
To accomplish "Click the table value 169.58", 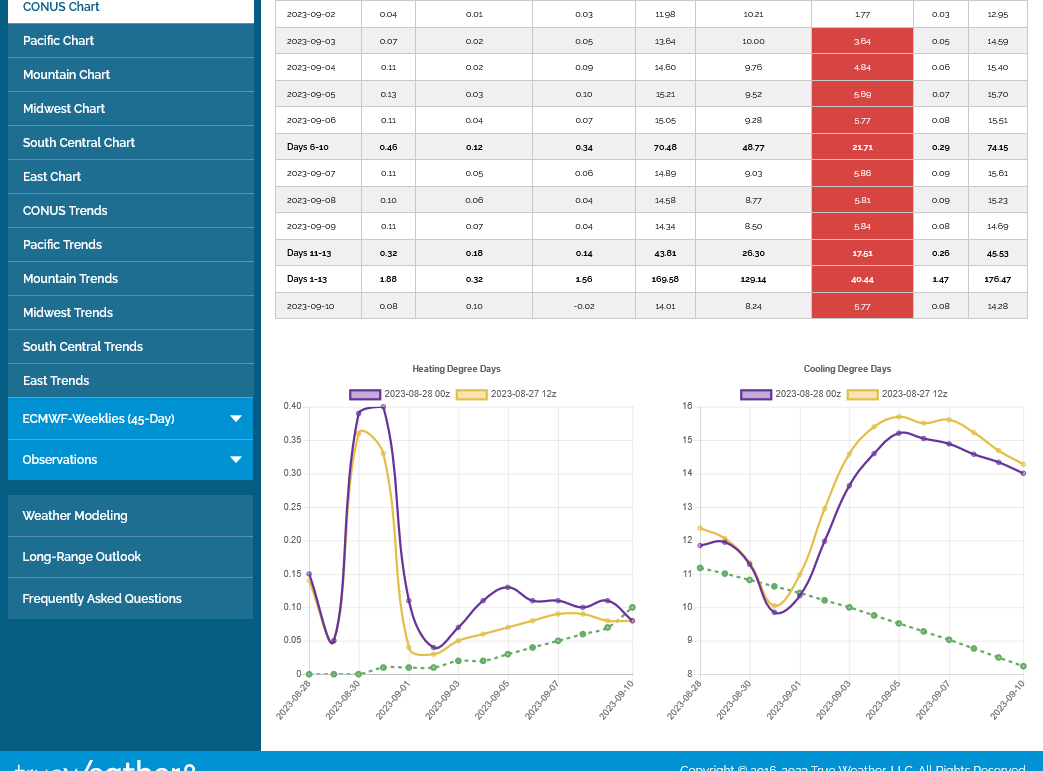I will [x=665, y=279].
